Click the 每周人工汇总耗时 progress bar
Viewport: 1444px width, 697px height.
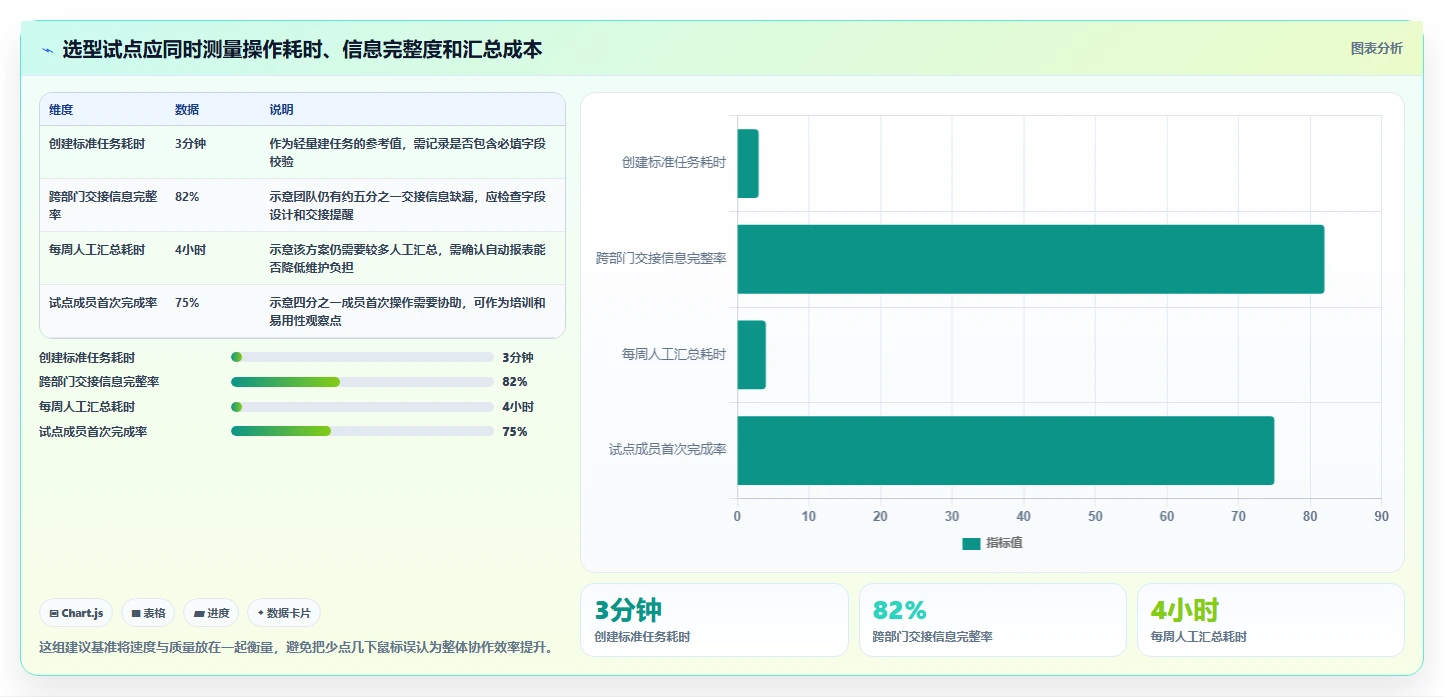tap(362, 407)
